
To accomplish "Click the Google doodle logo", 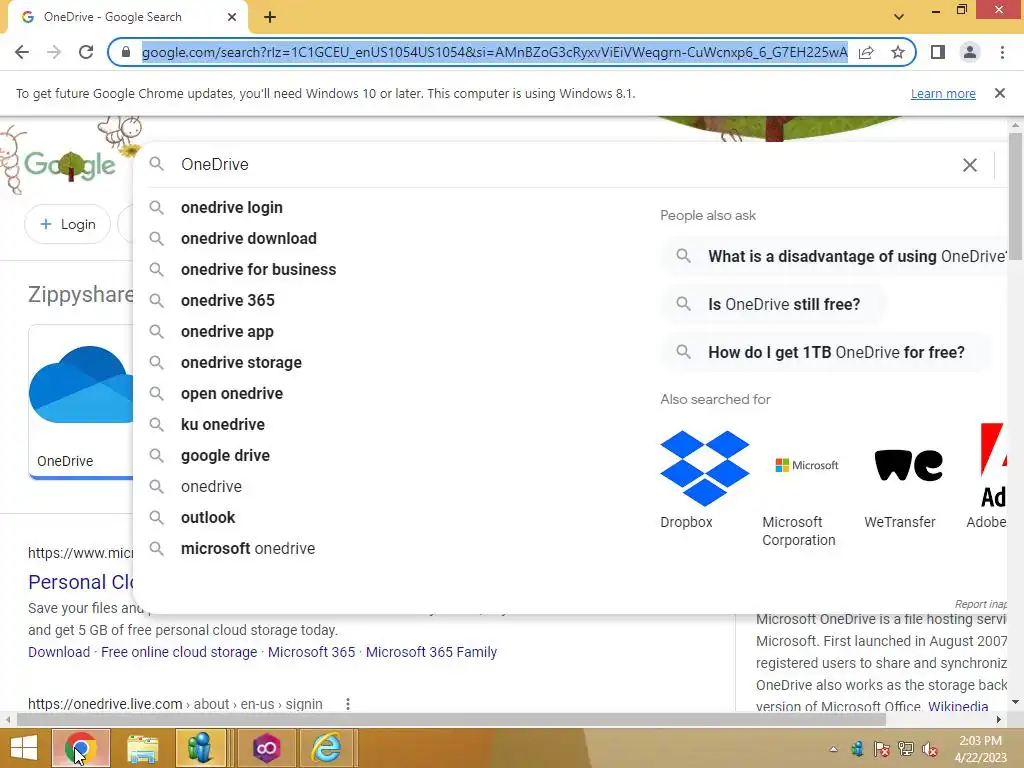I will pos(70,165).
